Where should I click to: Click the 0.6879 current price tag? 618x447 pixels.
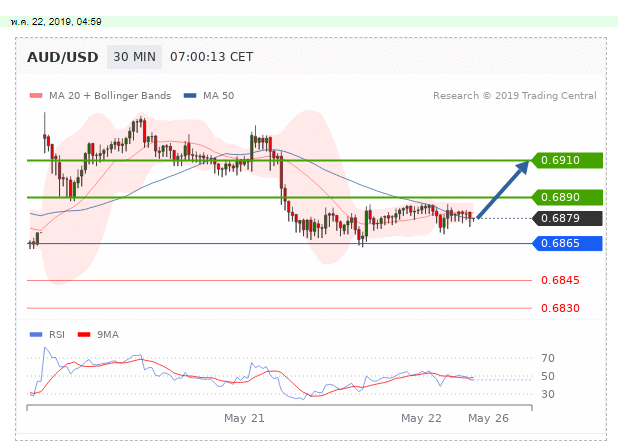[567, 218]
